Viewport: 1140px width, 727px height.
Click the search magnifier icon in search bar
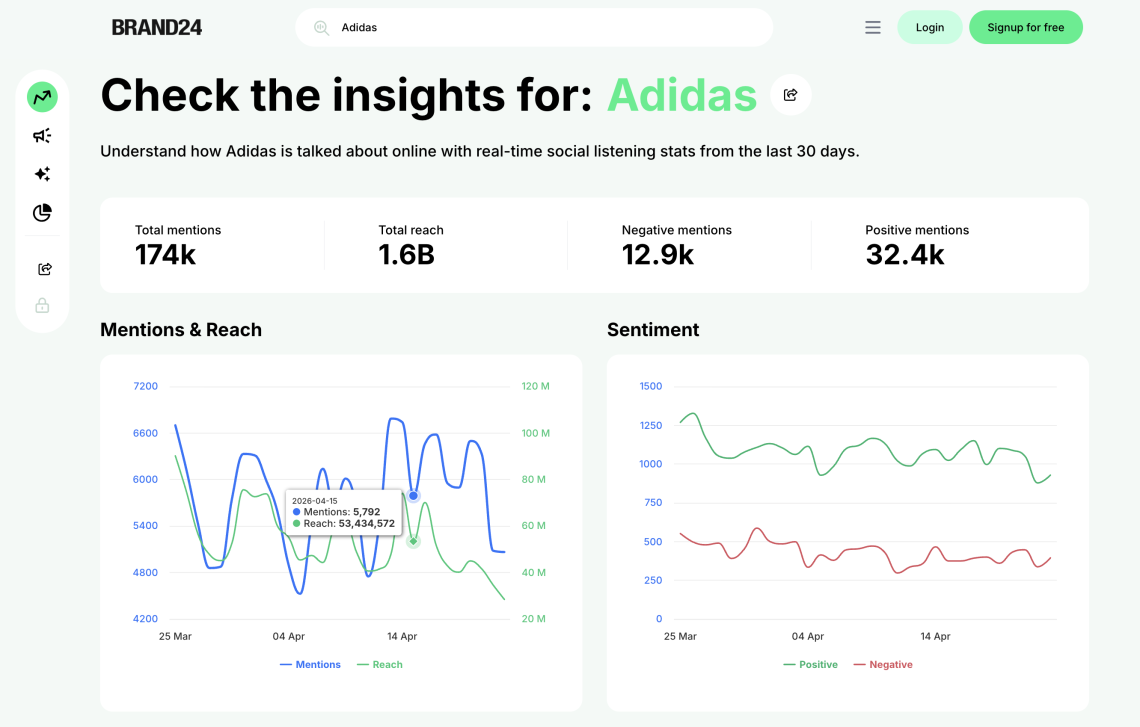321,28
